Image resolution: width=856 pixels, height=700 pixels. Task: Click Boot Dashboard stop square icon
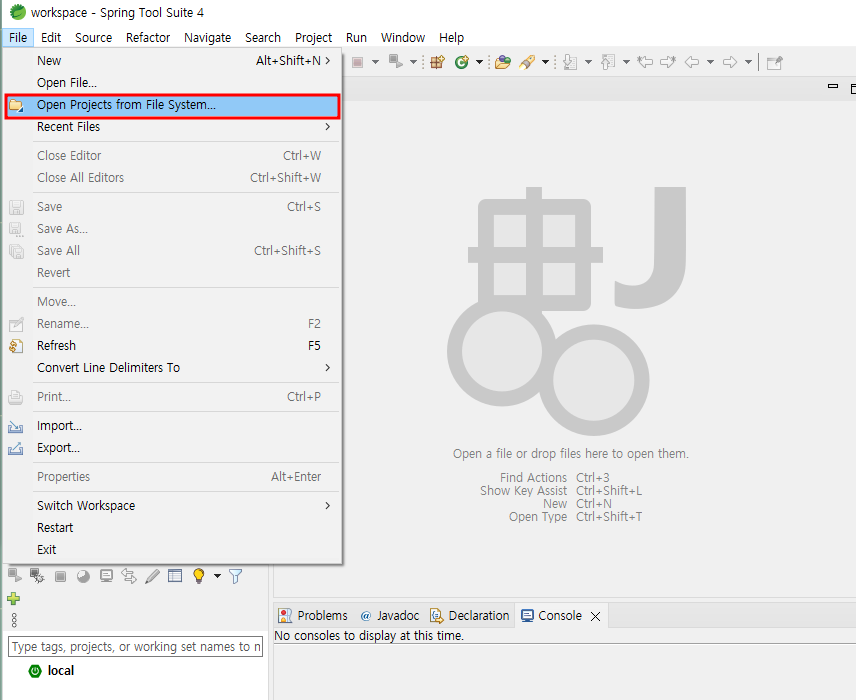click(61, 576)
